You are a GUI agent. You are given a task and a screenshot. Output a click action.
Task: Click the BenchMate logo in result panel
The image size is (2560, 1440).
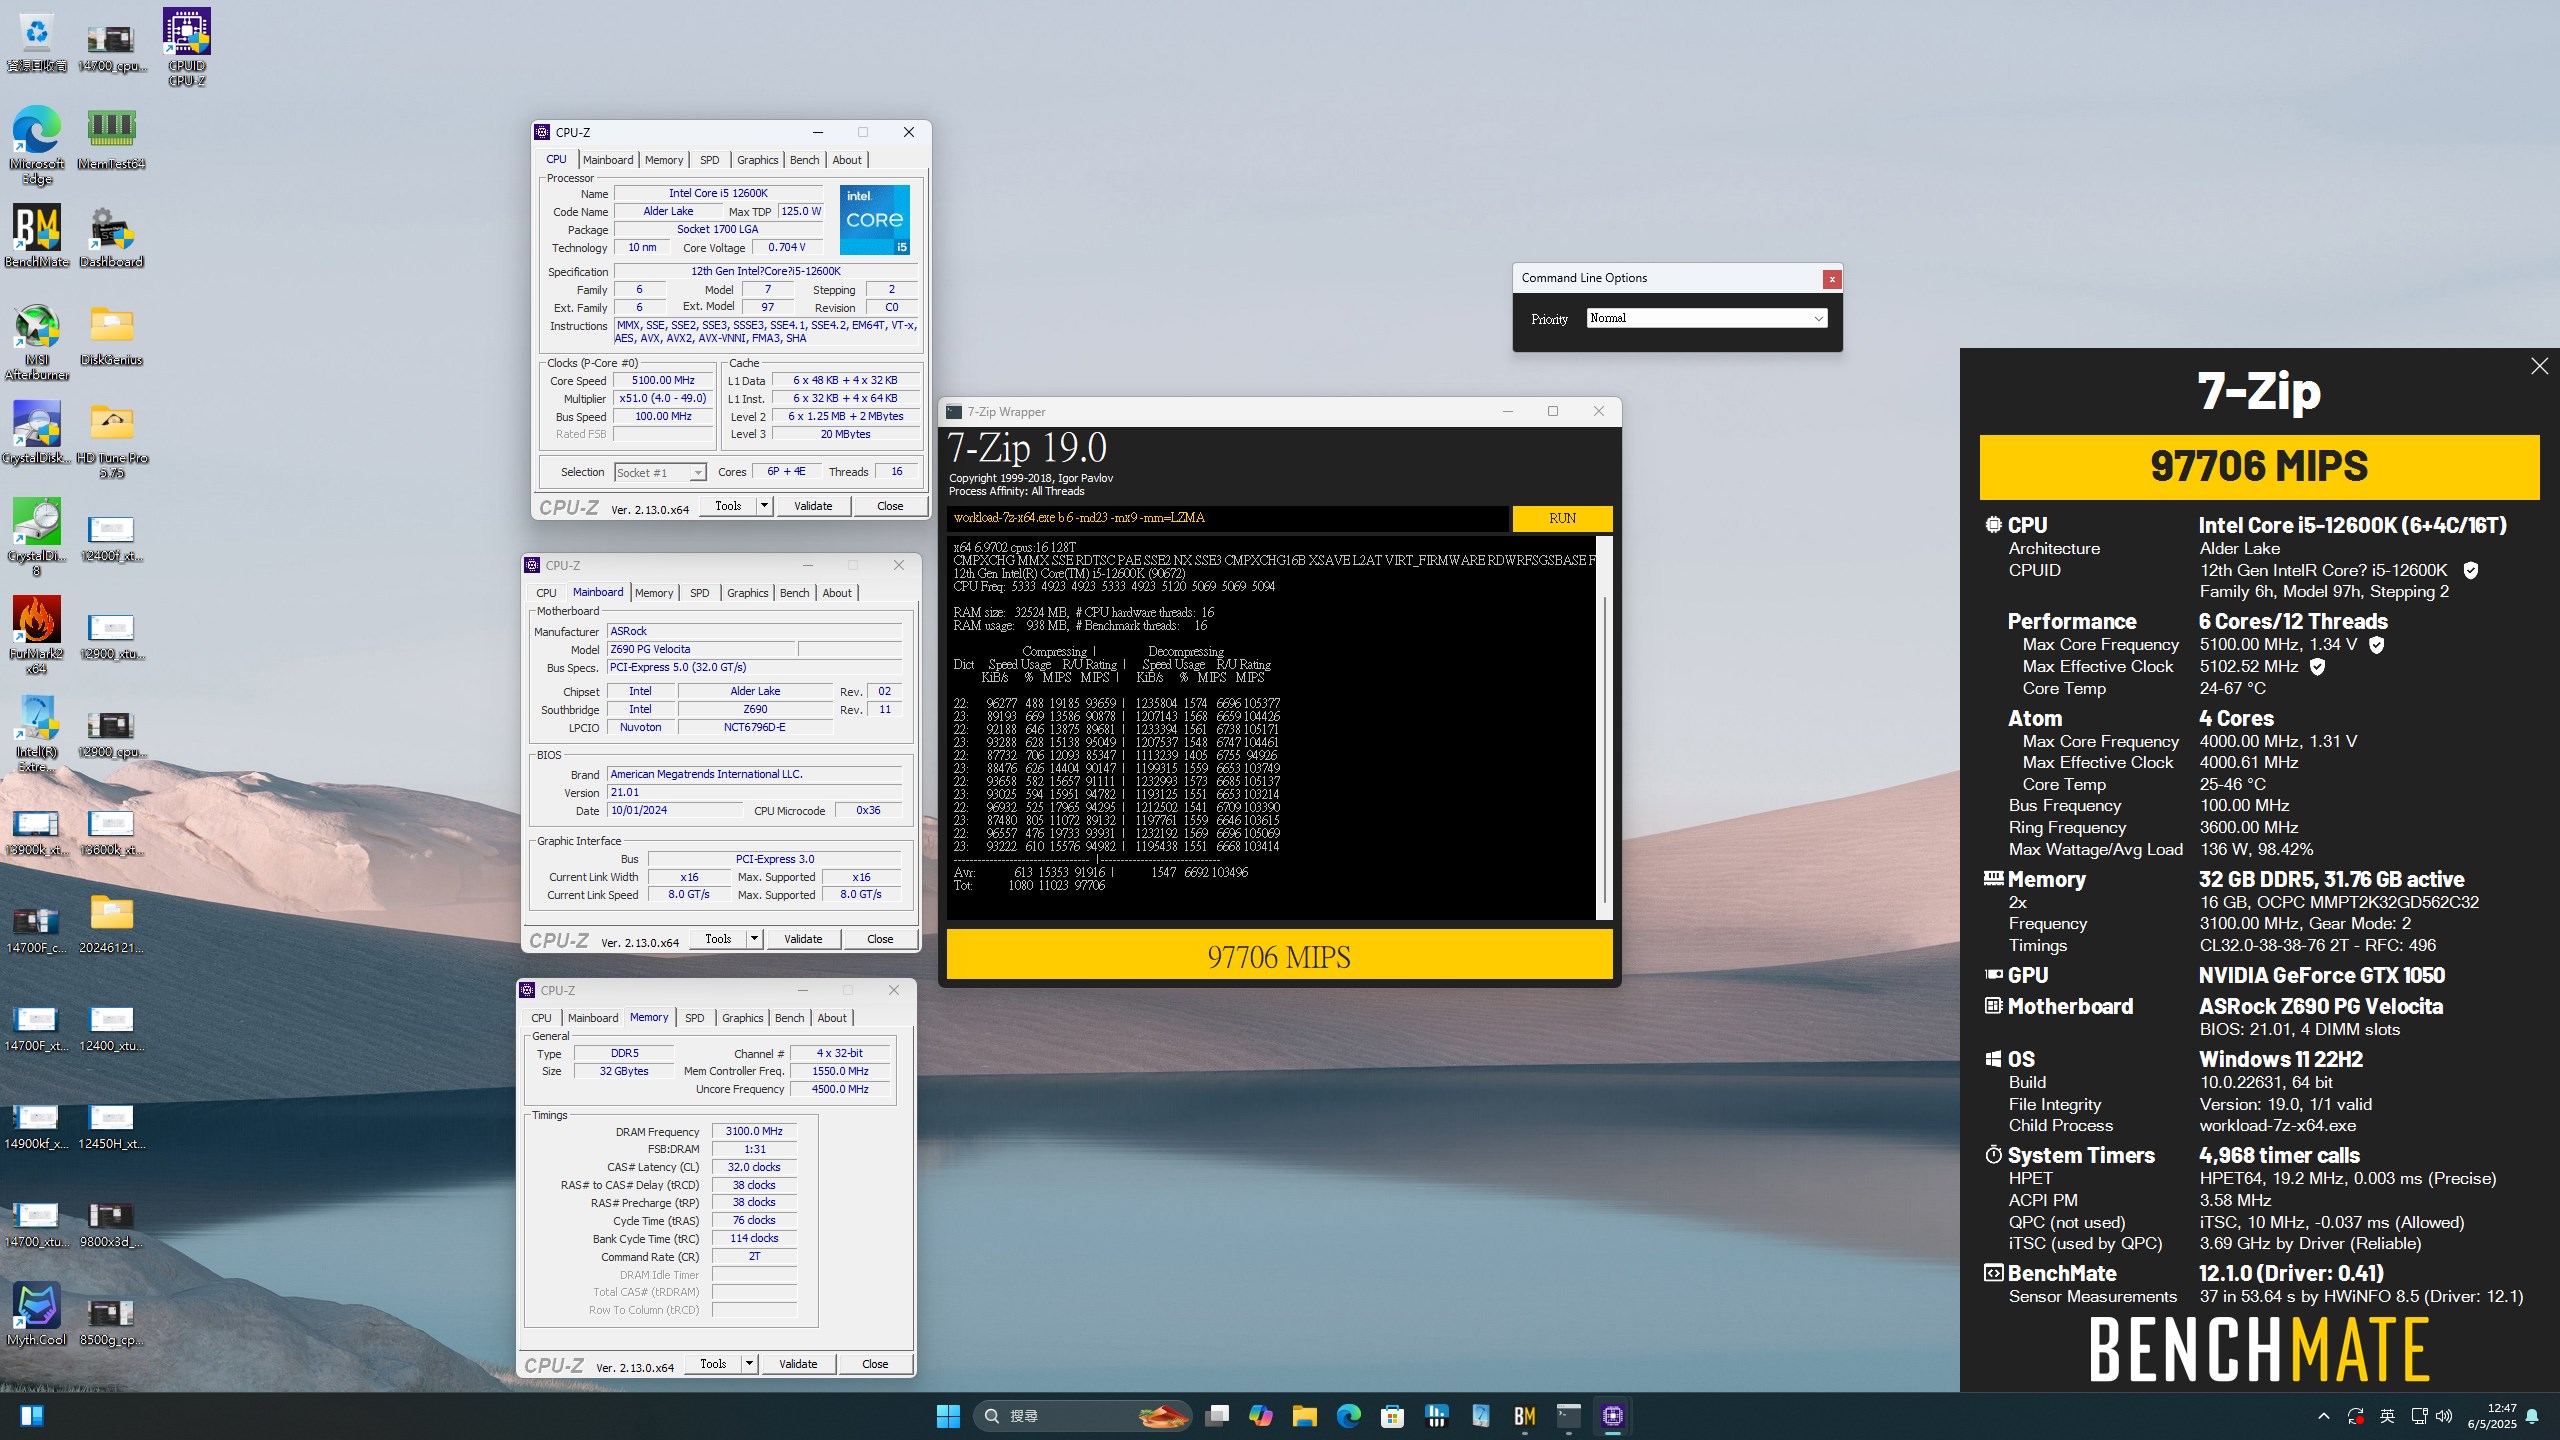click(2259, 1349)
